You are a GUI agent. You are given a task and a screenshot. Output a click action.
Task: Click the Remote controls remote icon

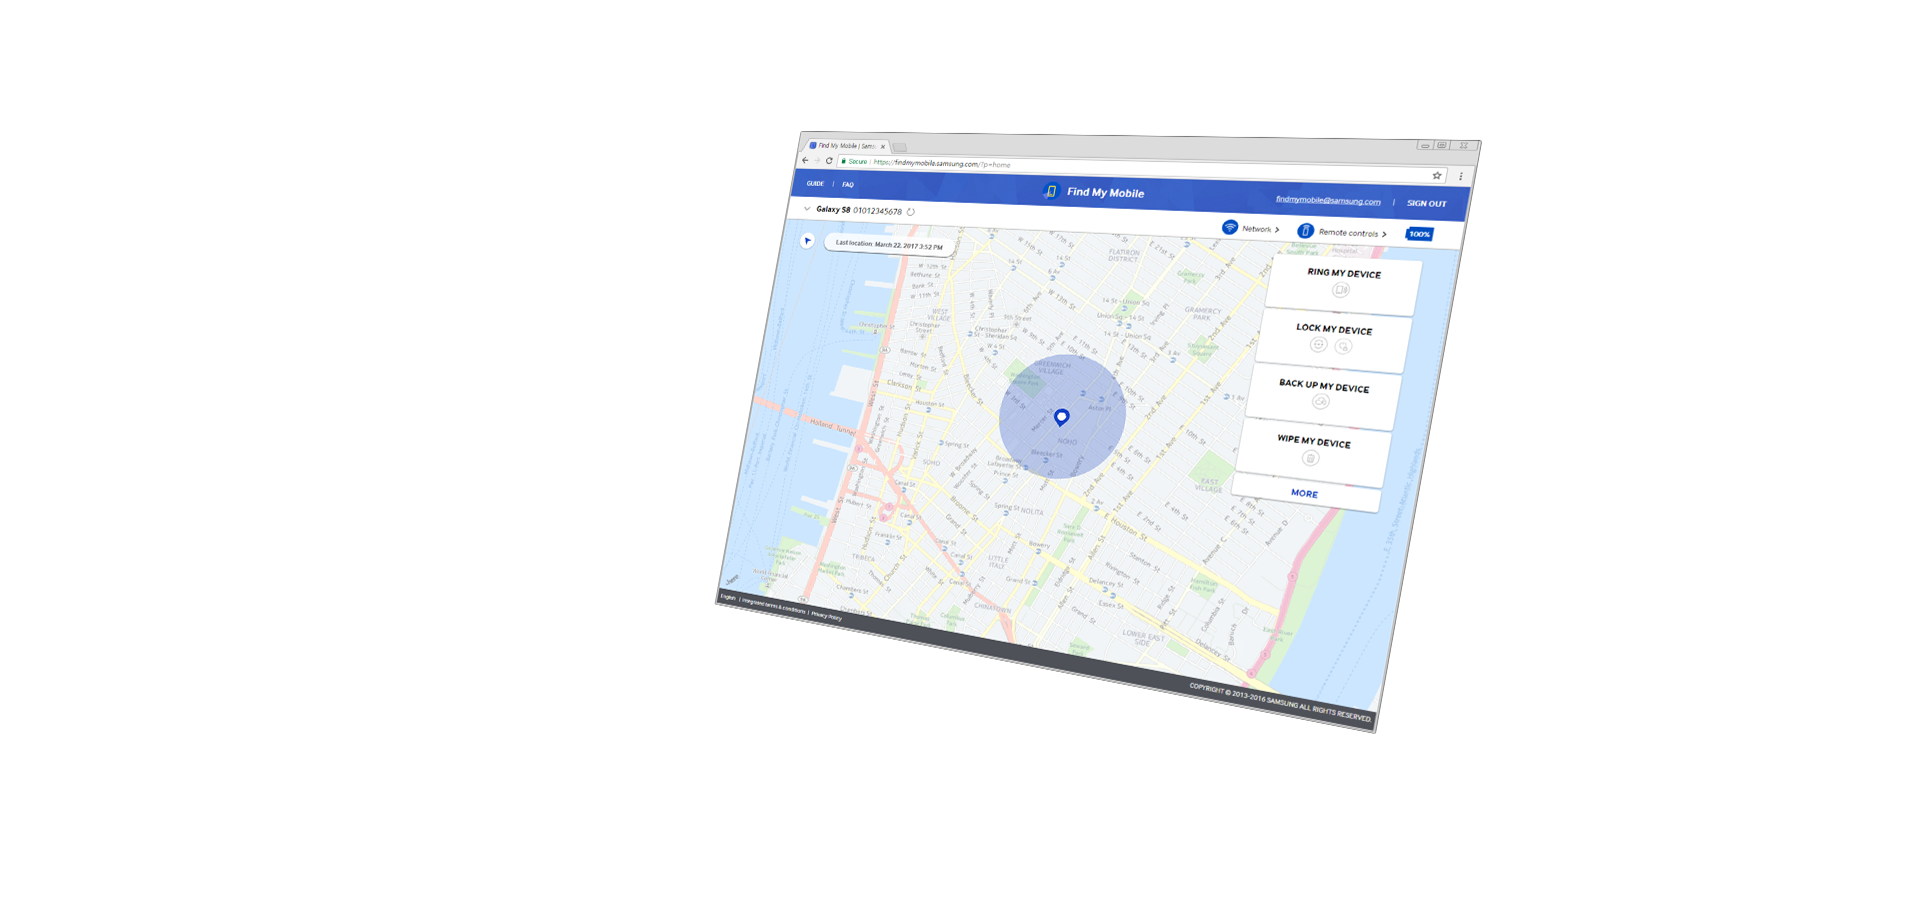point(1305,231)
